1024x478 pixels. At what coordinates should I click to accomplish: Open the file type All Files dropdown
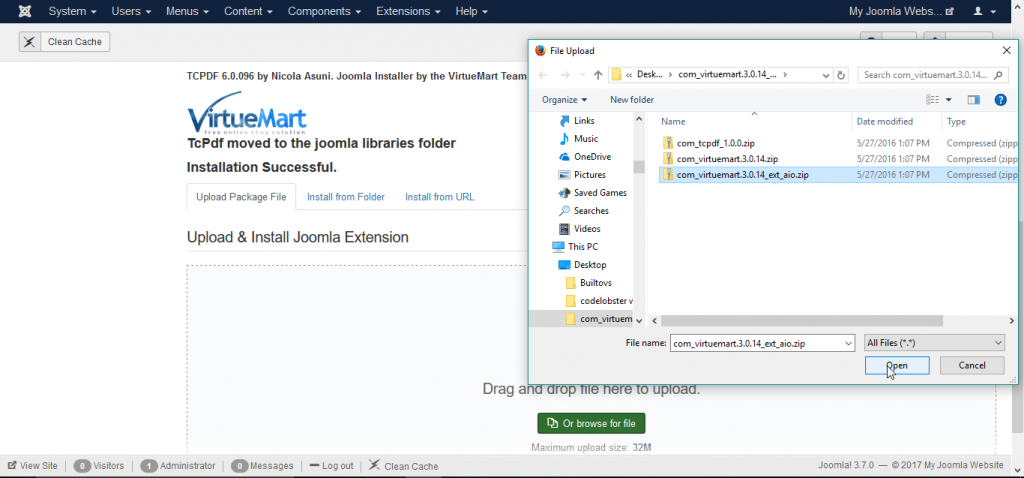(933, 342)
